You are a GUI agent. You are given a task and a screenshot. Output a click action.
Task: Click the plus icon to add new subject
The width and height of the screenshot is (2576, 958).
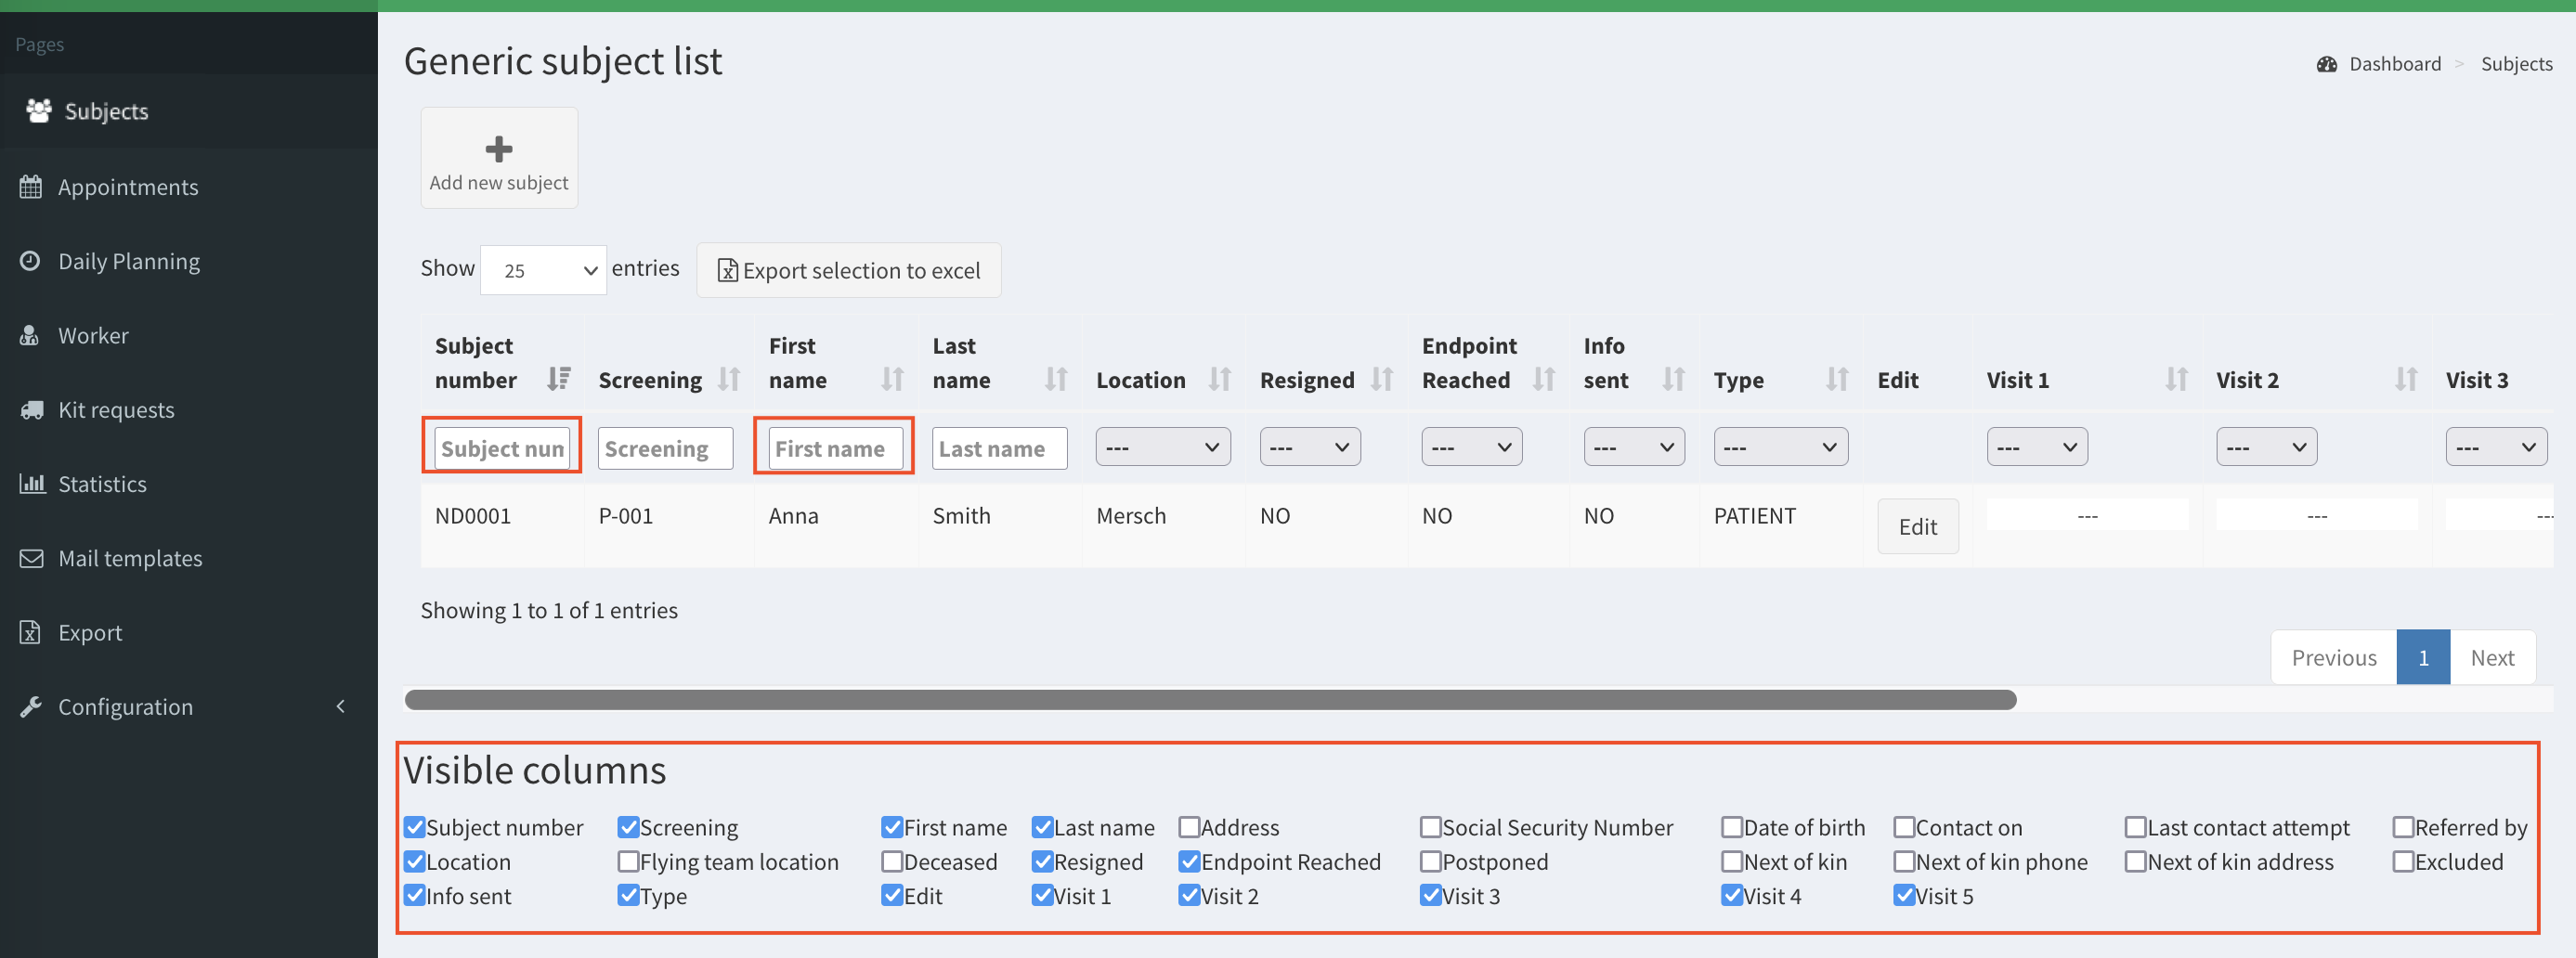point(498,149)
